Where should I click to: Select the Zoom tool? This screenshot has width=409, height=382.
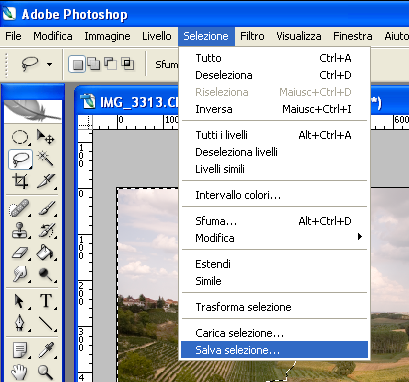46,372
